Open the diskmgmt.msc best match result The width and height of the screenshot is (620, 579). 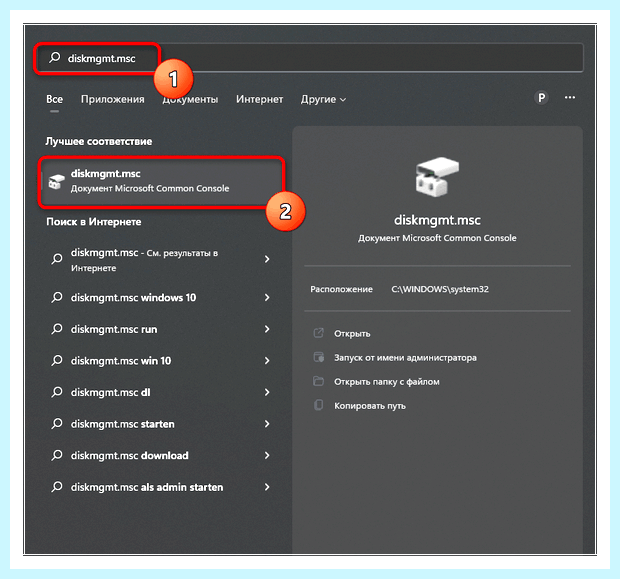(162, 182)
